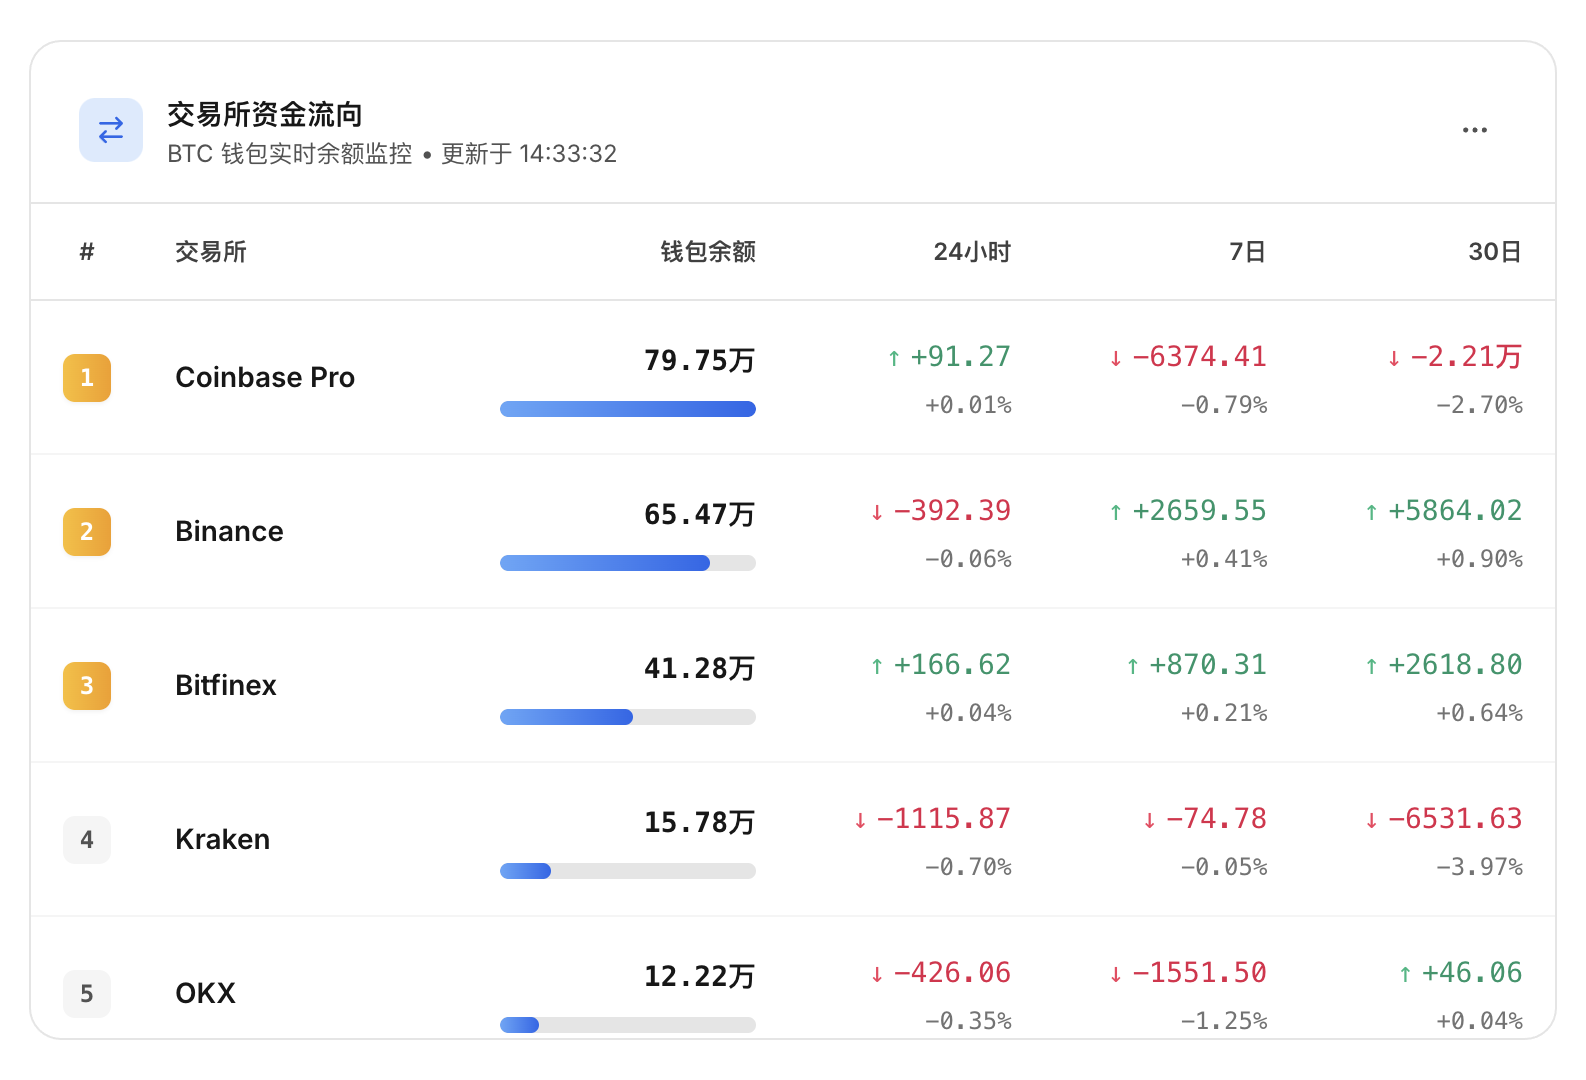The height and width of the screenshot is (1080, 1586).
Task: Click Coinbase Pro 7-day percentage −0.79%
Action: (1224, 405)
